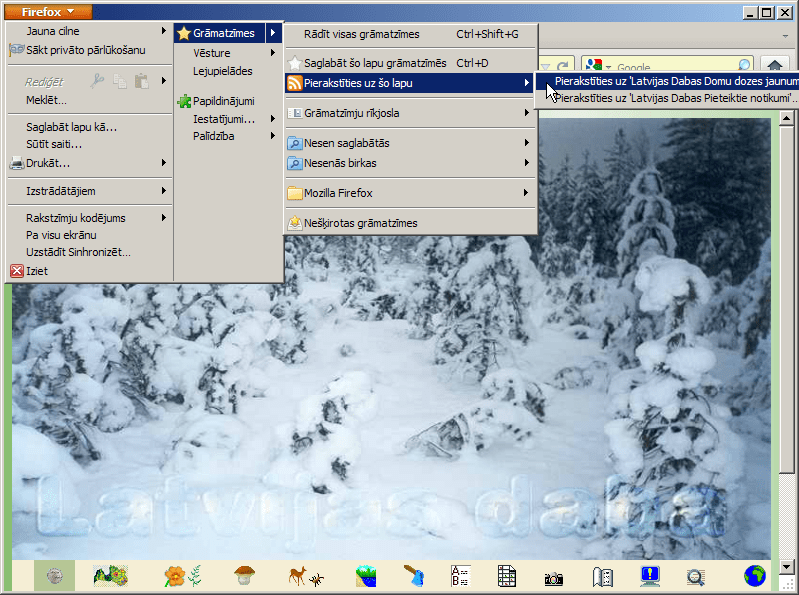Click the axe icon on the page
Screen dimensions: 799x595
click(x=414, y=576)
